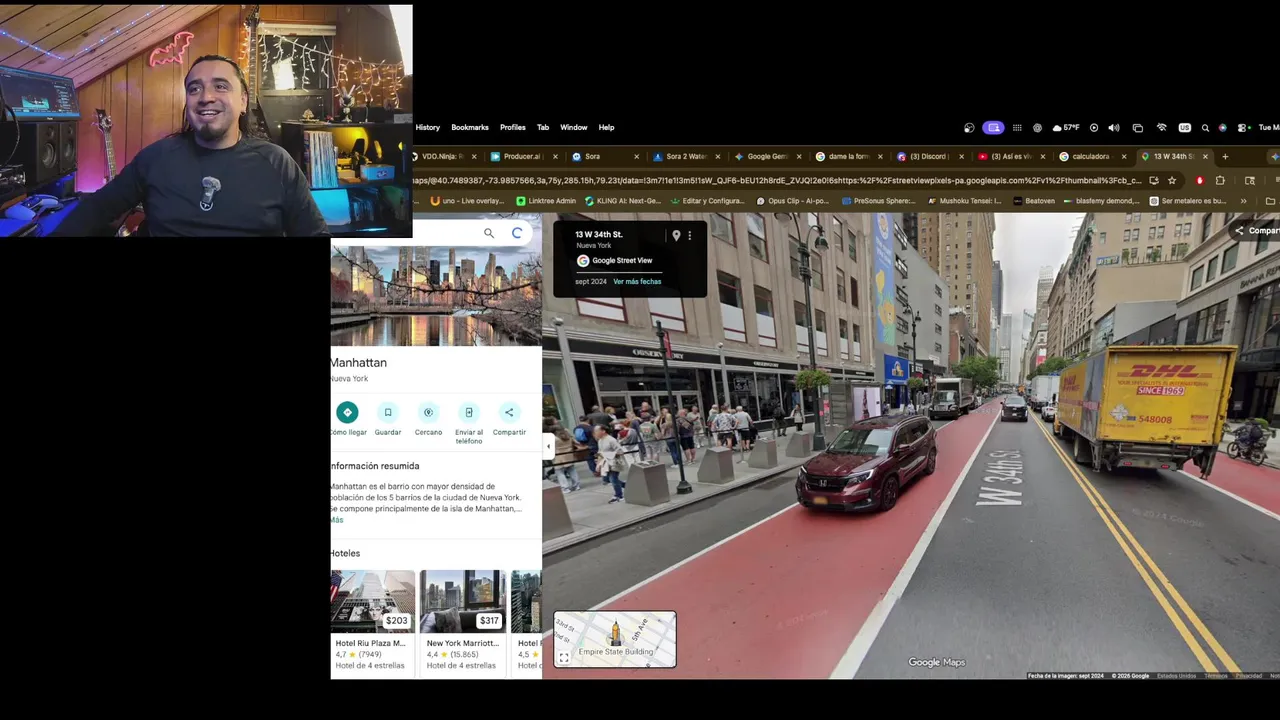Image resolution: width=1280 pixels, height=720 pixels.
Task: Collapse the side panel with the arrow handle
Action: (548, 447)
